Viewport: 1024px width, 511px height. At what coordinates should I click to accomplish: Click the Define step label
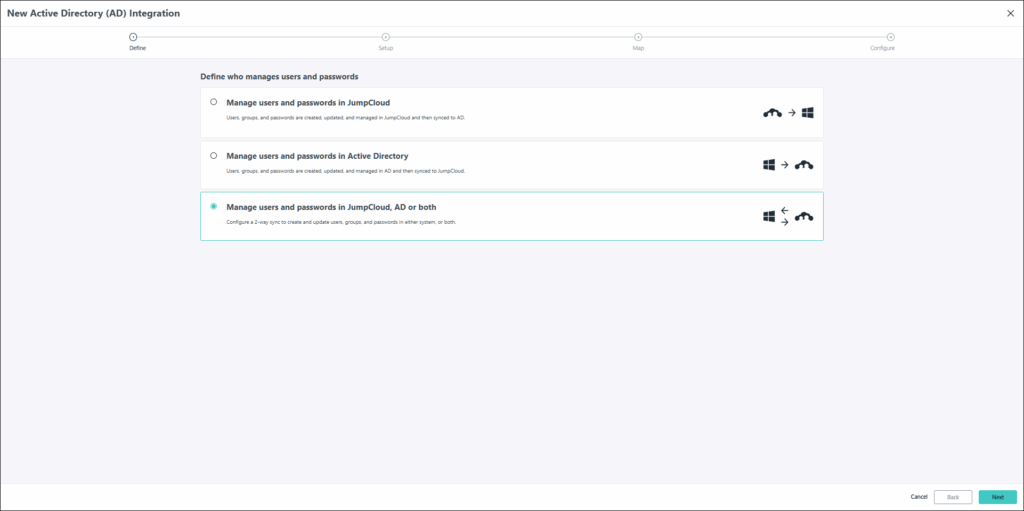click(x=138, y=48)
